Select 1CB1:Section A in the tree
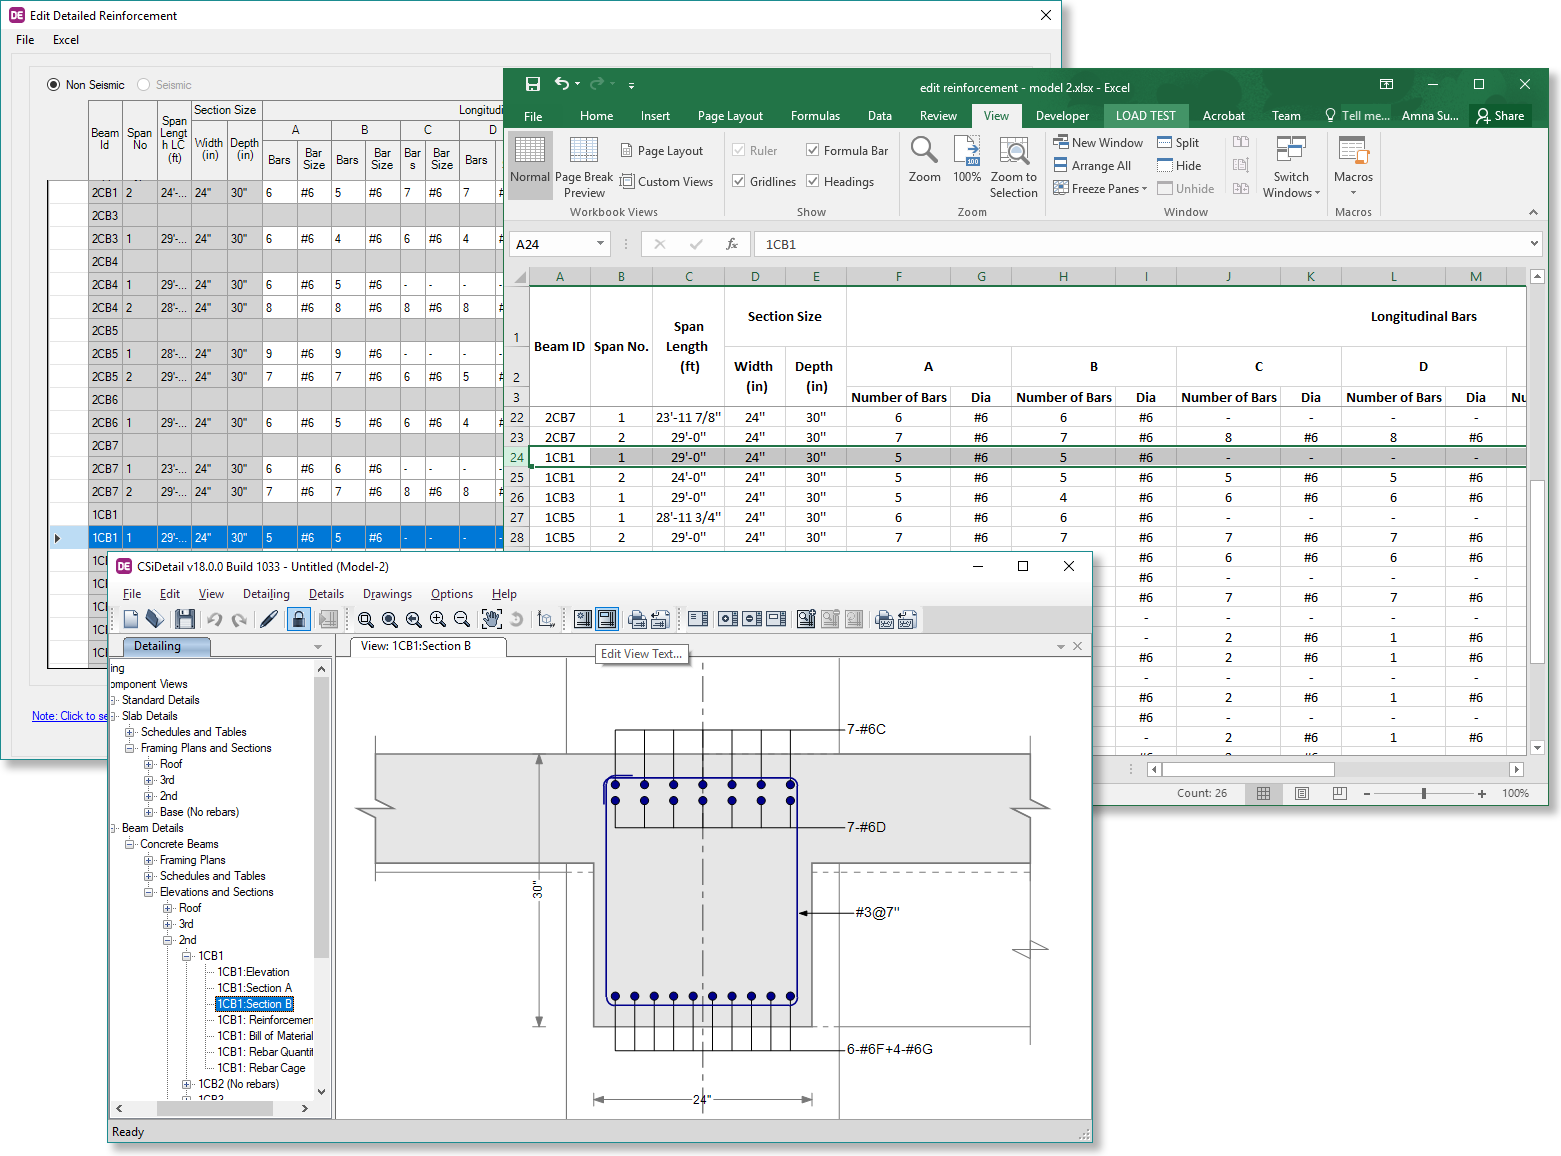This screenshot has width=1561, height=1156. [x=254, y=988]
